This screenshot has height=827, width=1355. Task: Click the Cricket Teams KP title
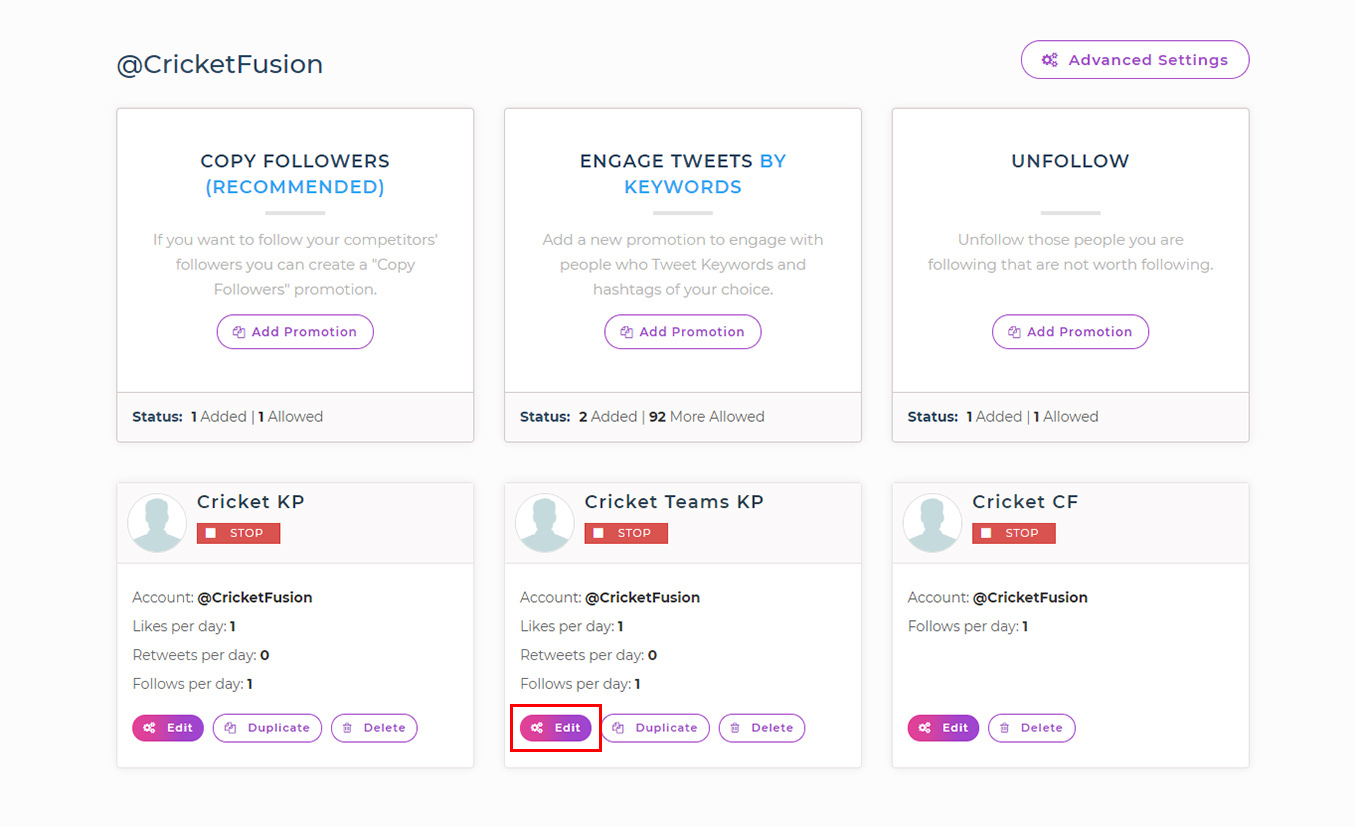[674, 502]
